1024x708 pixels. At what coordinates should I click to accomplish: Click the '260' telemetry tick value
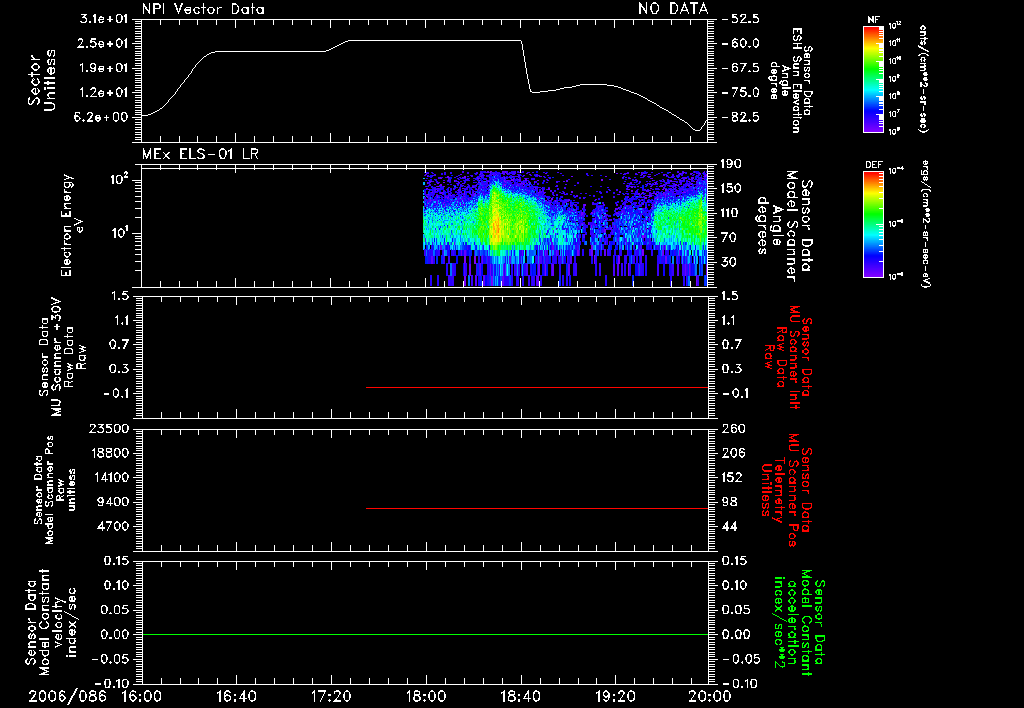(x=733, y=428)
